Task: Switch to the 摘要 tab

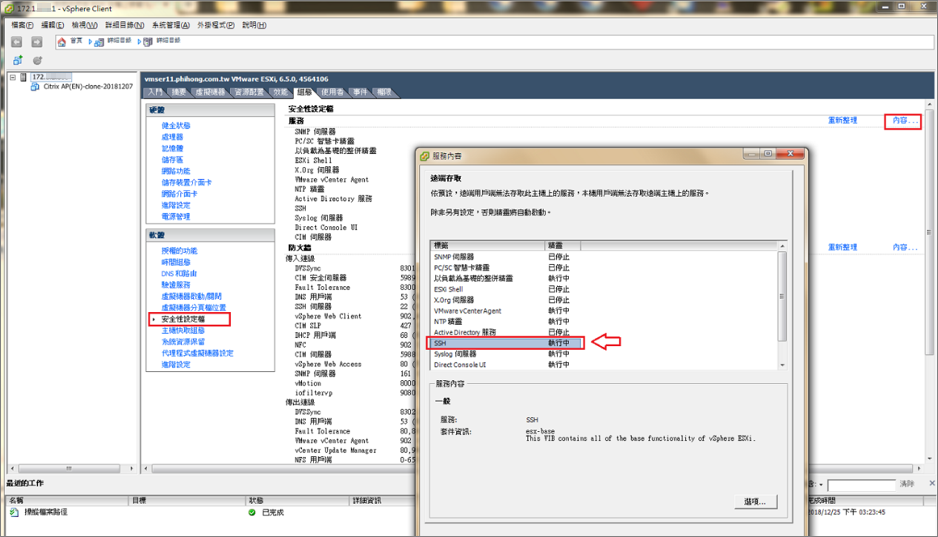Action: point(179,92)
